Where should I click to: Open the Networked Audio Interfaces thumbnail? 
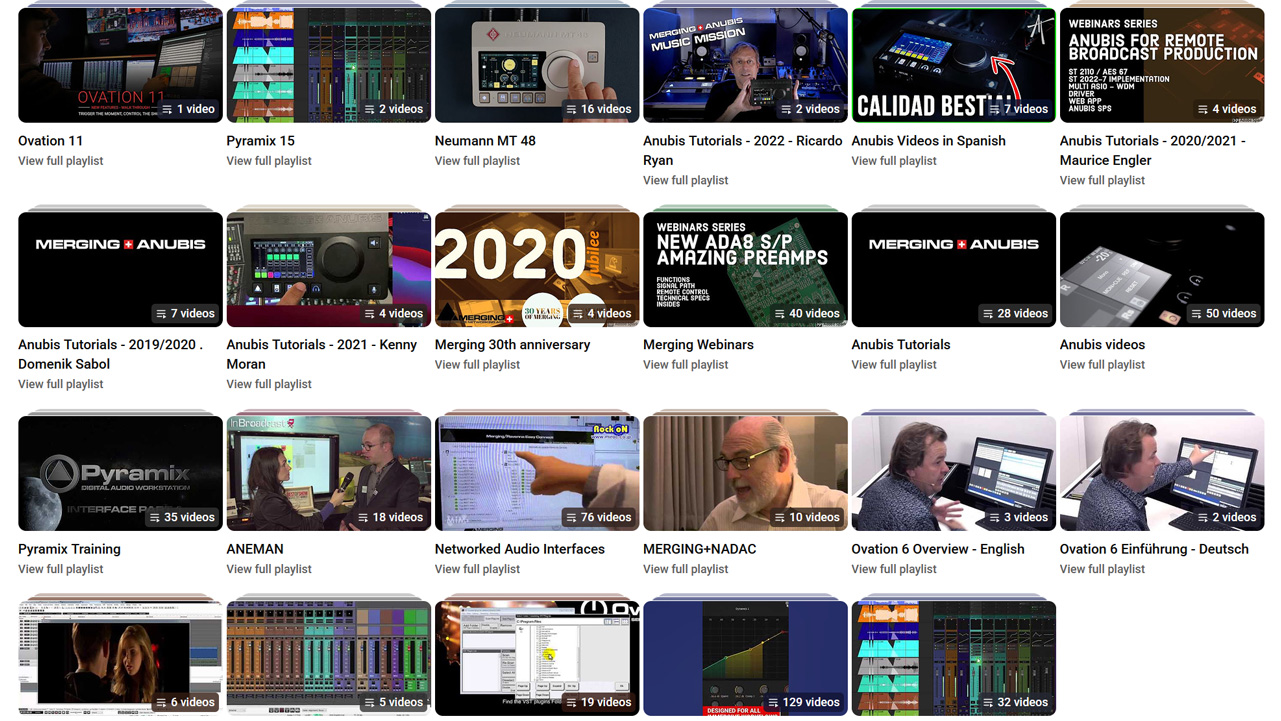(x=537, y=473)
